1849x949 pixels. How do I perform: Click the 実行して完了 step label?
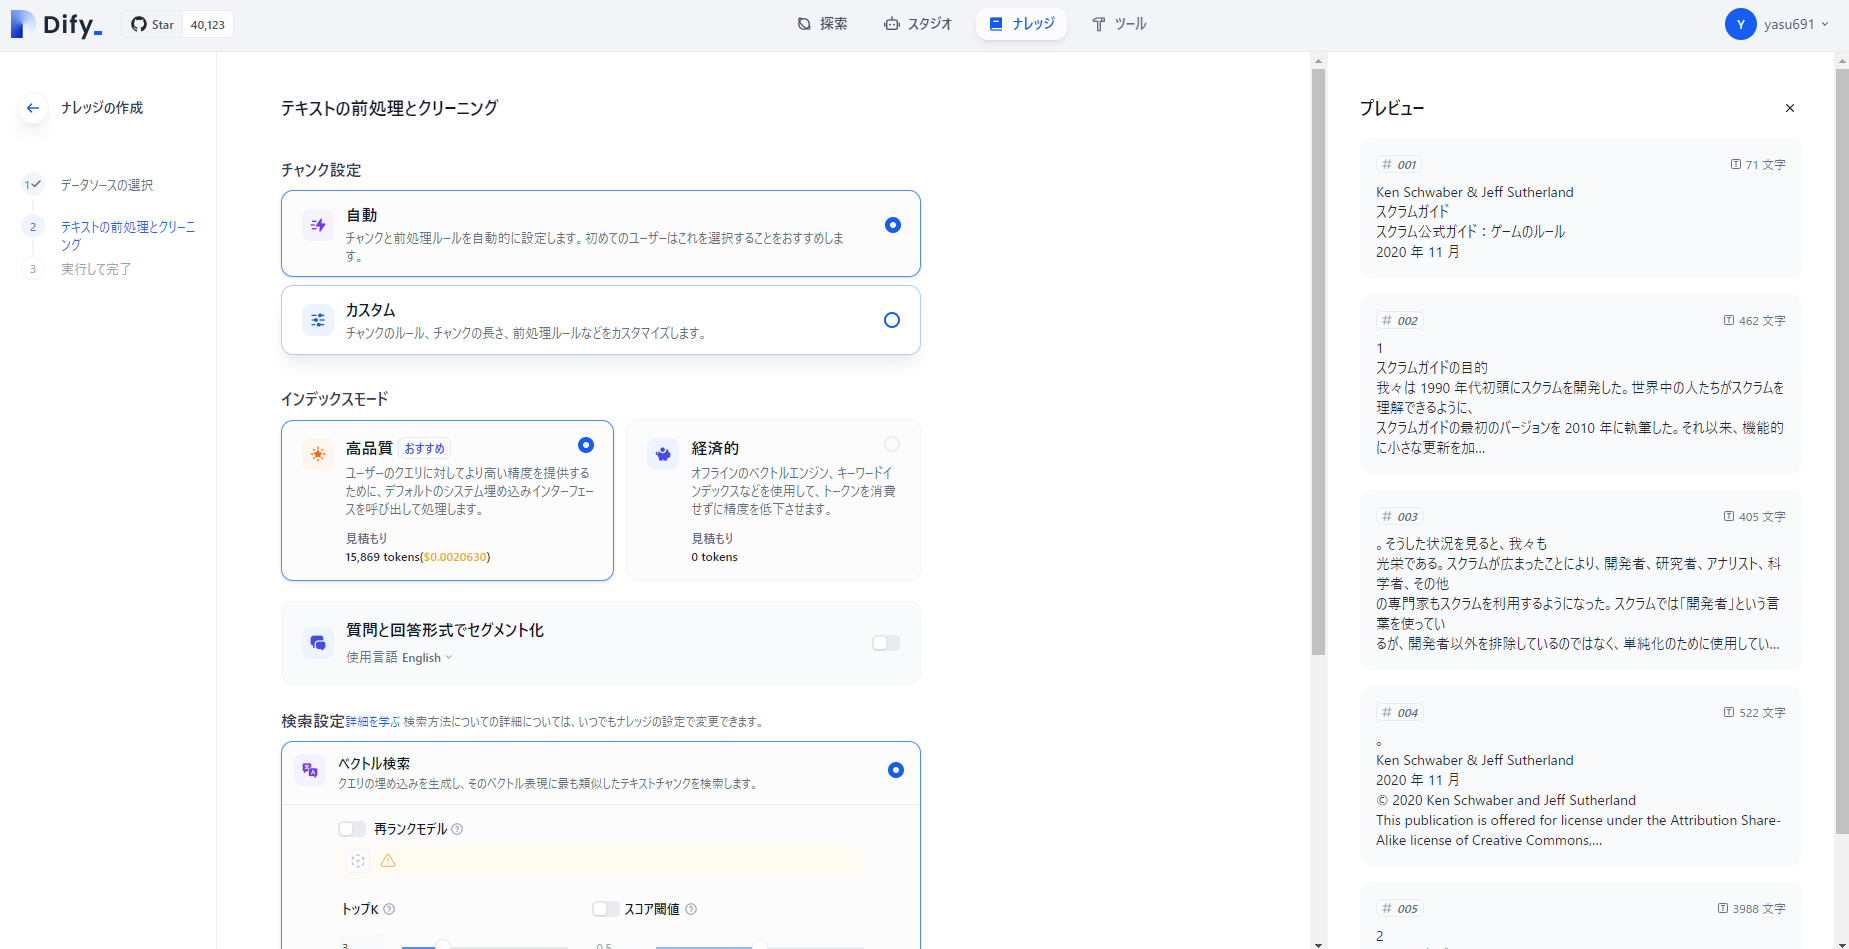(x=96, y=269)
